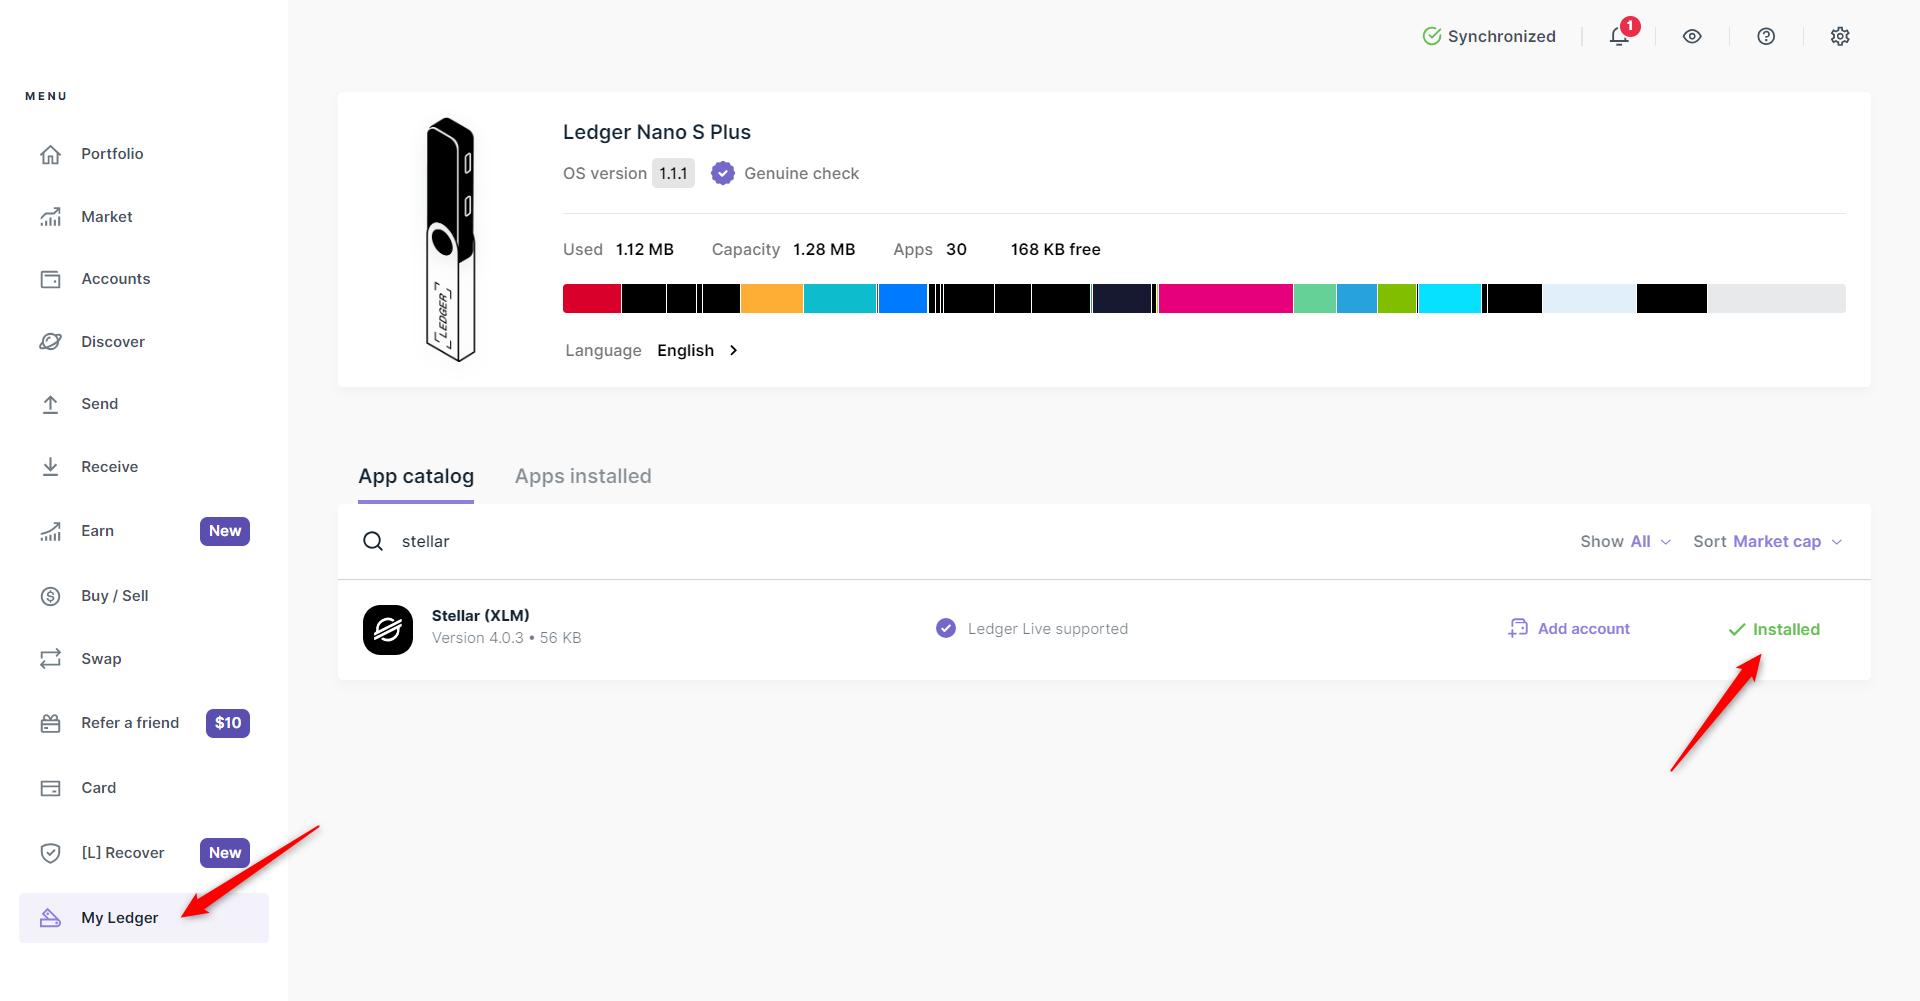Click the Swap arrows icon

click(51, 659)
